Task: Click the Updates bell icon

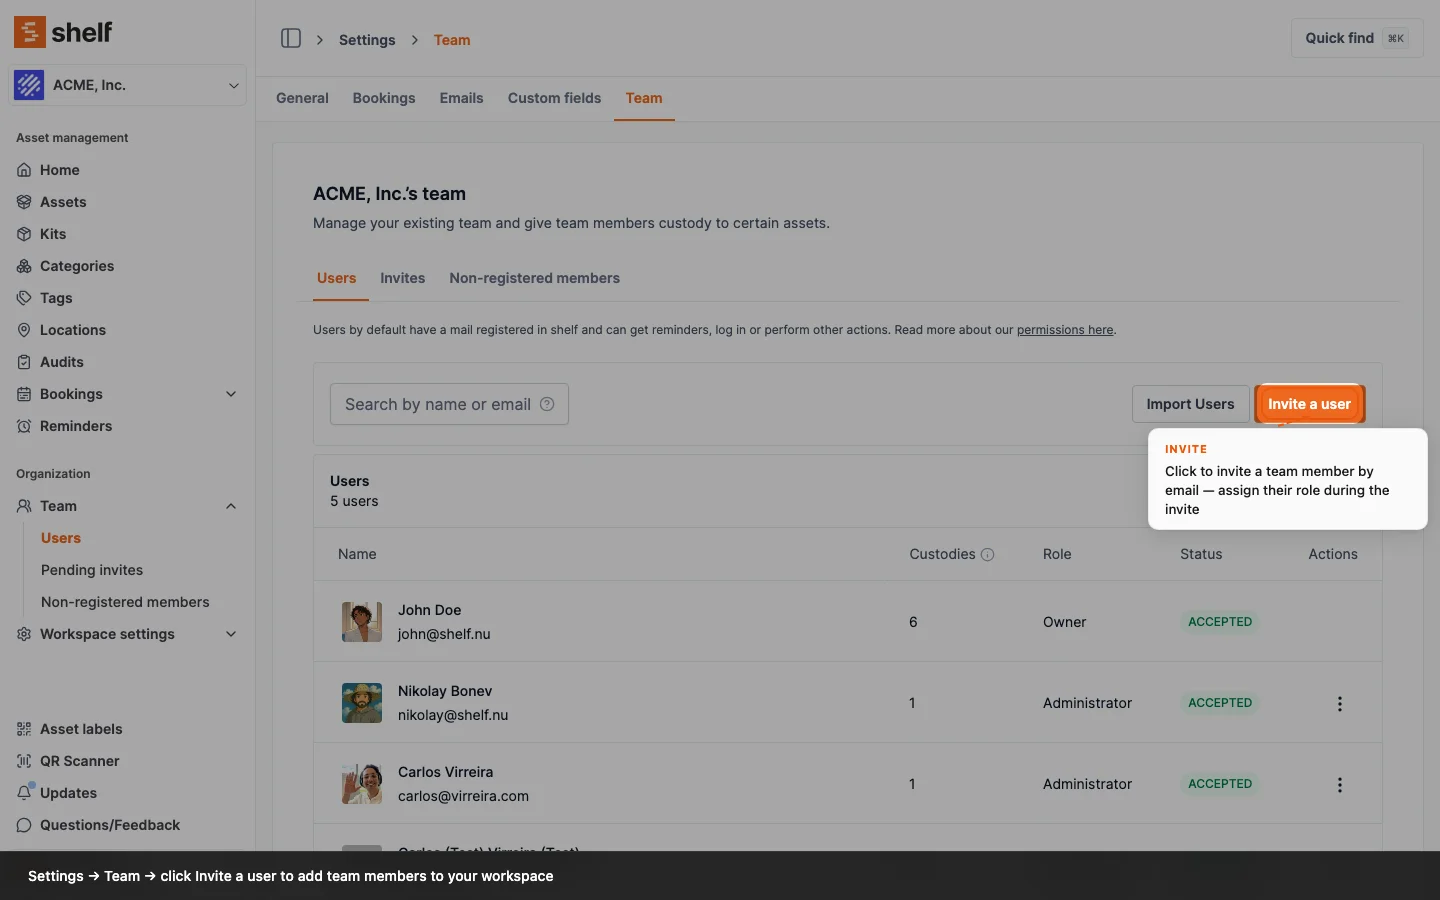Action: 24,793
